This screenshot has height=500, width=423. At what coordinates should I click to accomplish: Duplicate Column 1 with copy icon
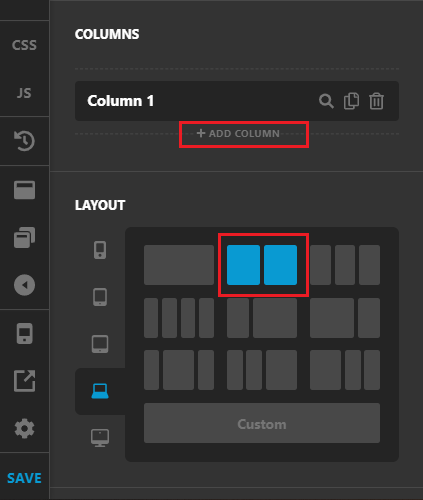pos(351,101)
